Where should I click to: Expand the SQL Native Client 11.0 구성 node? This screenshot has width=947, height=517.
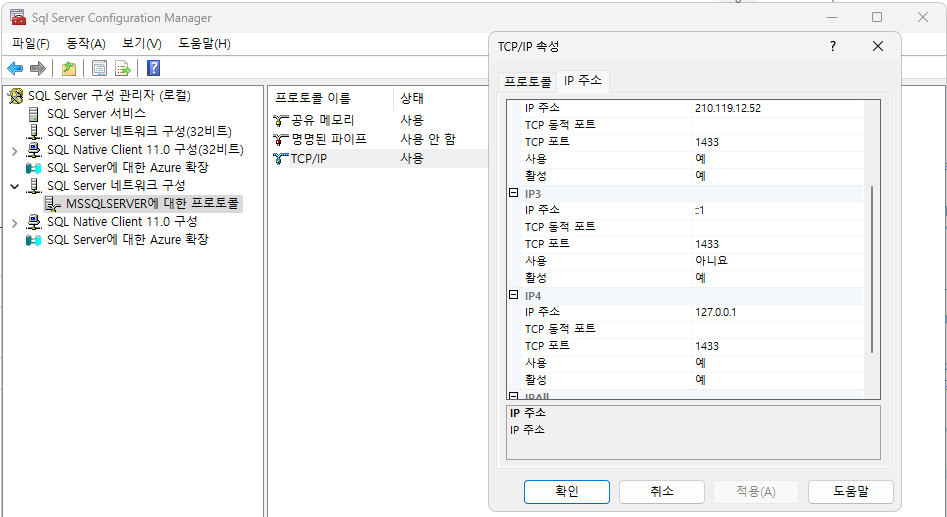click(14, 223)
